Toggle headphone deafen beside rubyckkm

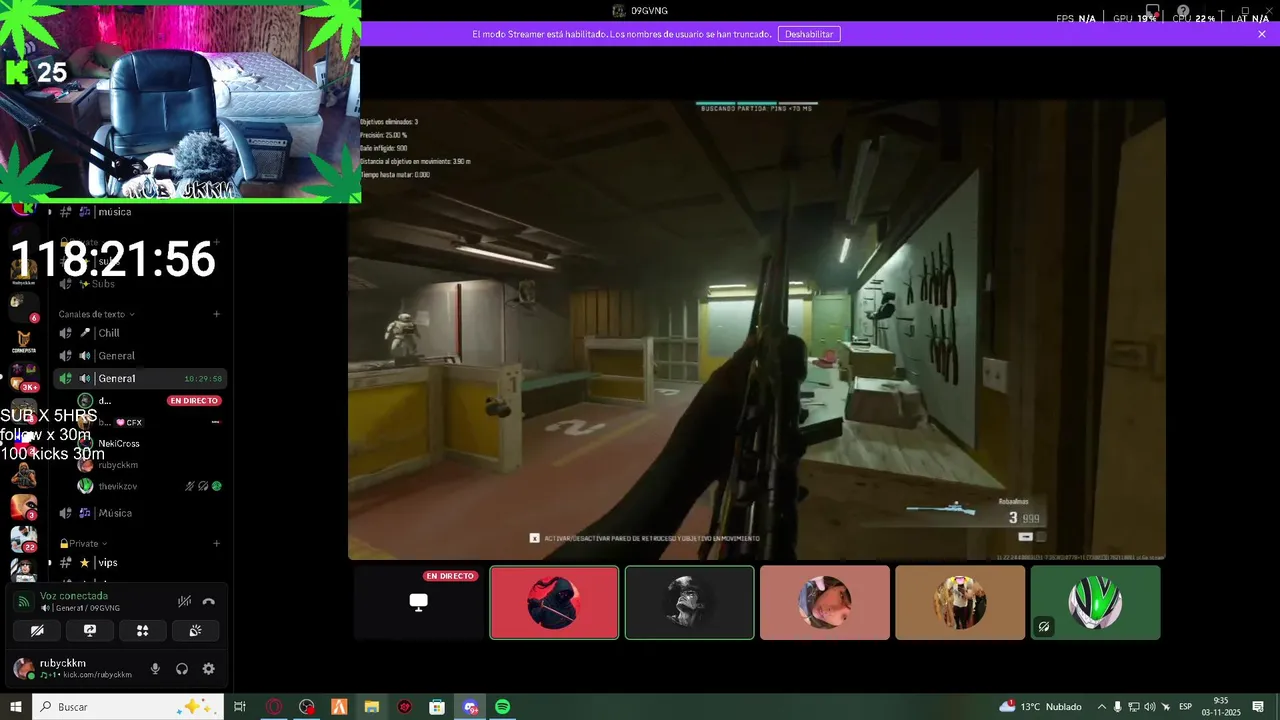182,669
